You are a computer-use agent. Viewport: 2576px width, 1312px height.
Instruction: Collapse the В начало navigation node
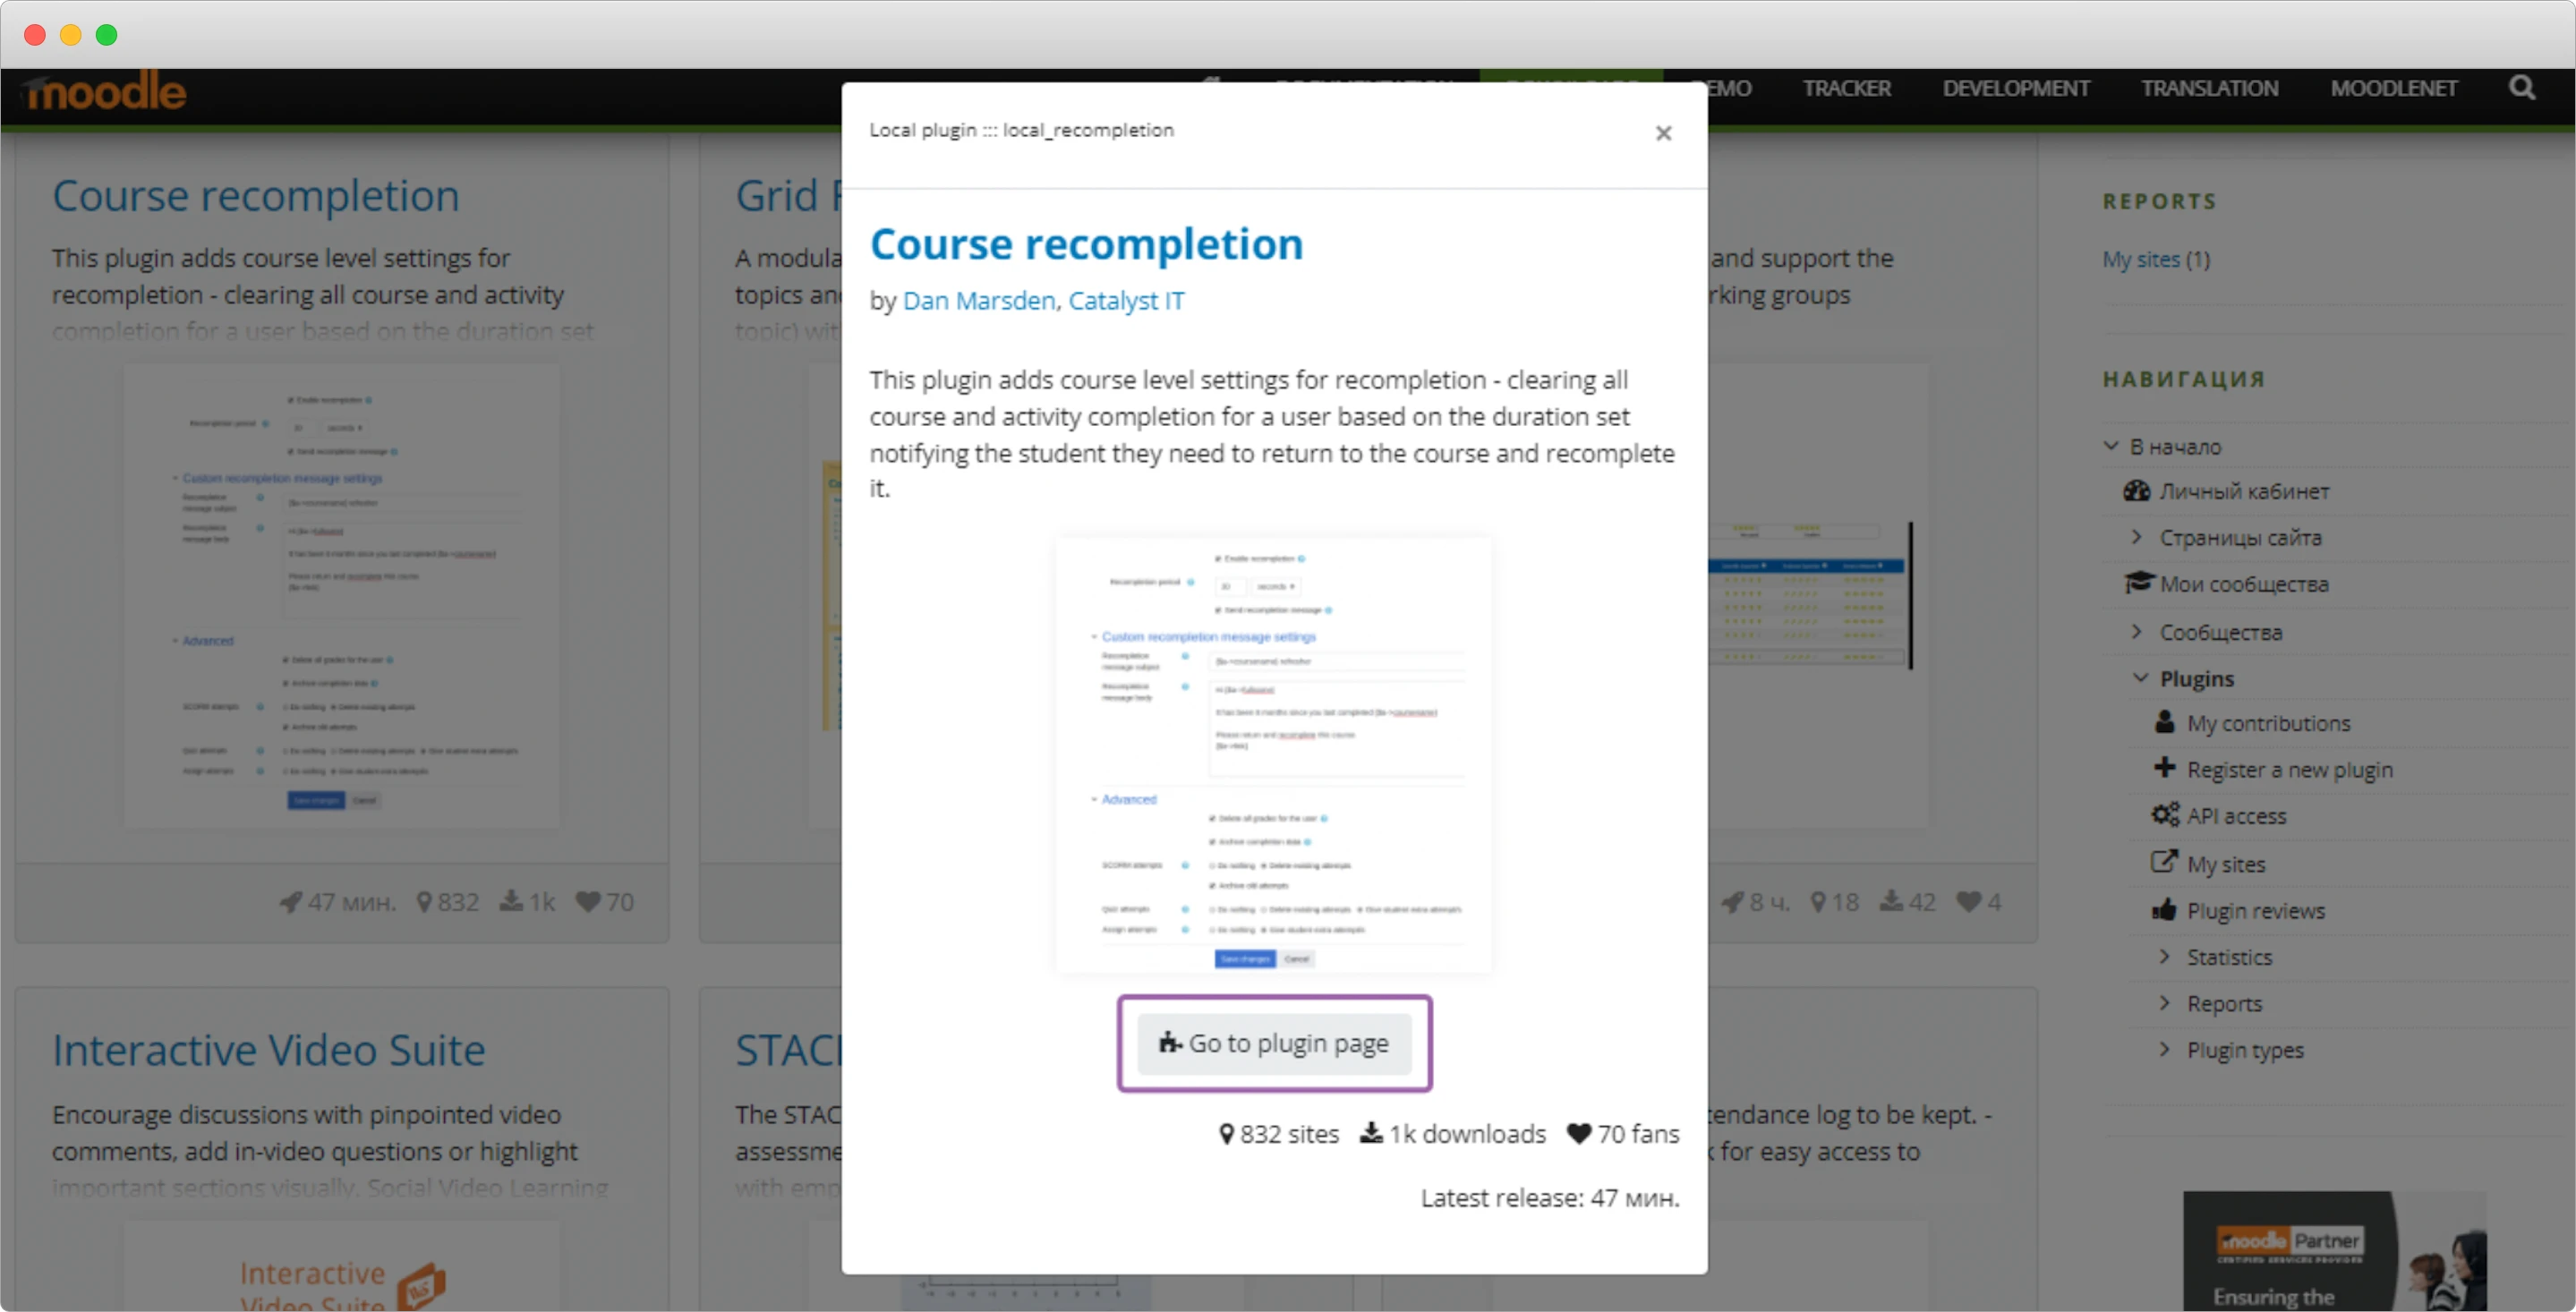click(2111, 446)
